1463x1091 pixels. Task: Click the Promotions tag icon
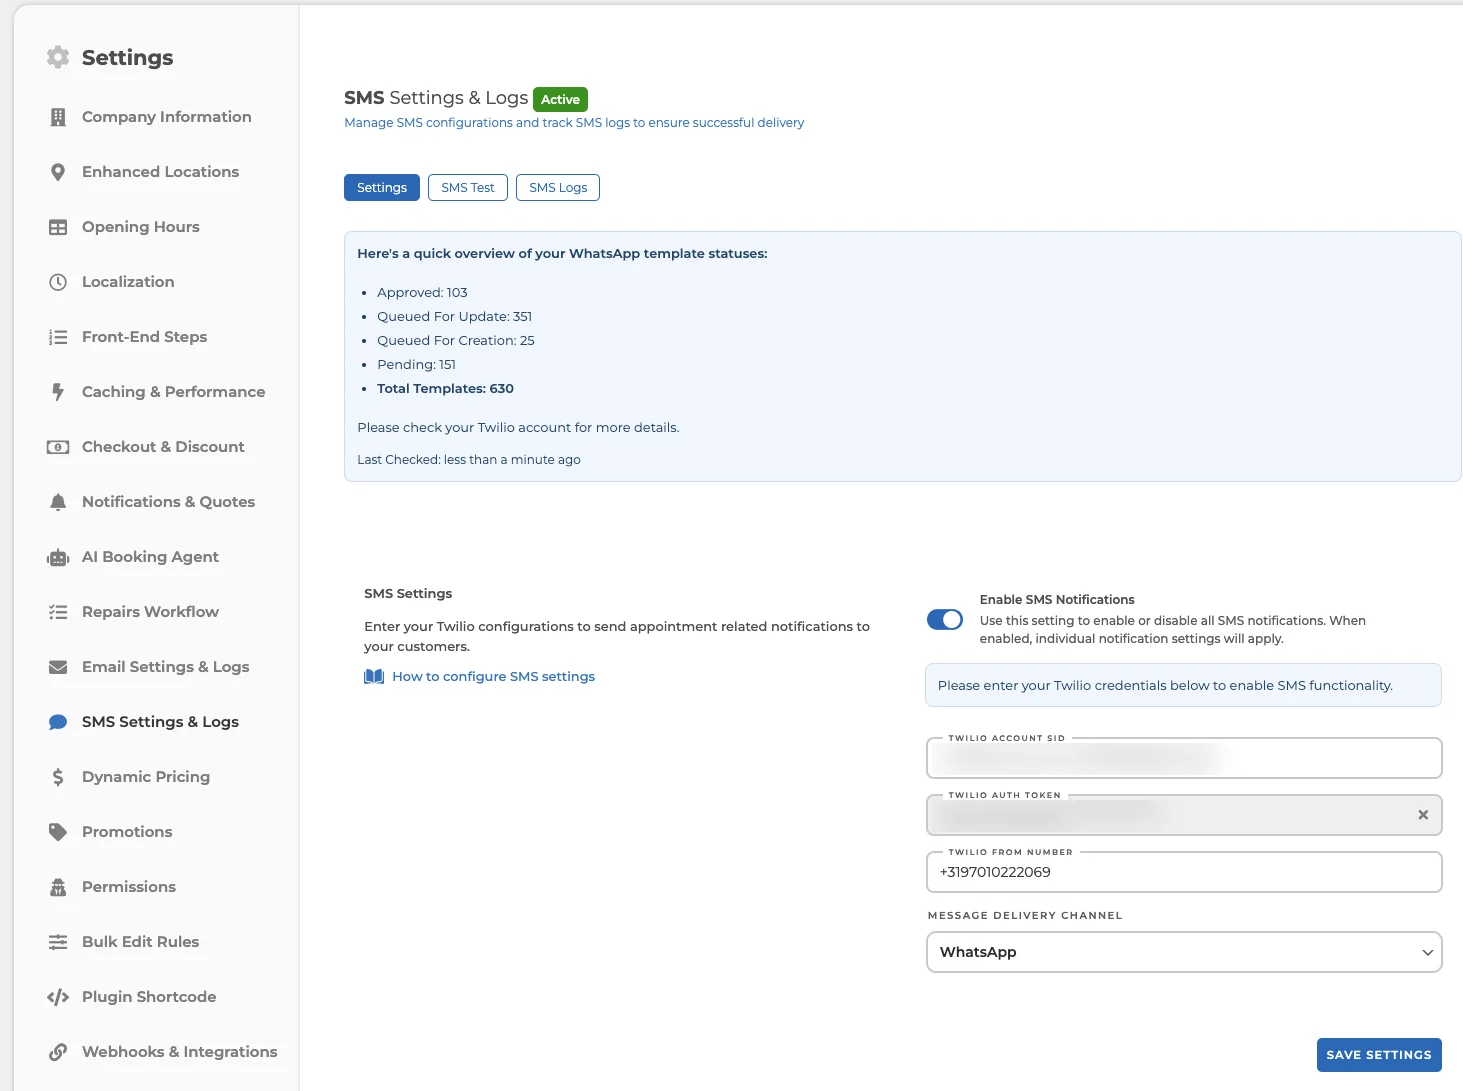(x=58, y=832)
